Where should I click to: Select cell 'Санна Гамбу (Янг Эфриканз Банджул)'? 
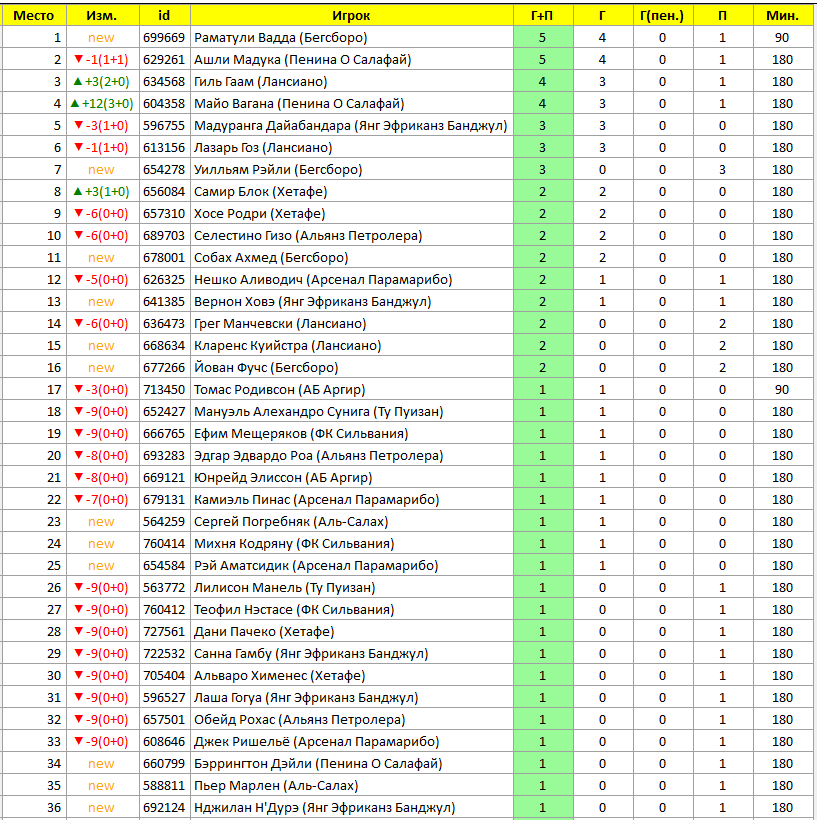[x=351, y=654]
